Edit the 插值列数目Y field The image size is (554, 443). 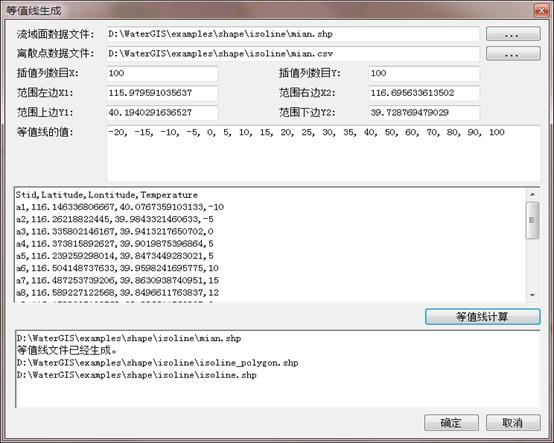(x=424, y=73)
